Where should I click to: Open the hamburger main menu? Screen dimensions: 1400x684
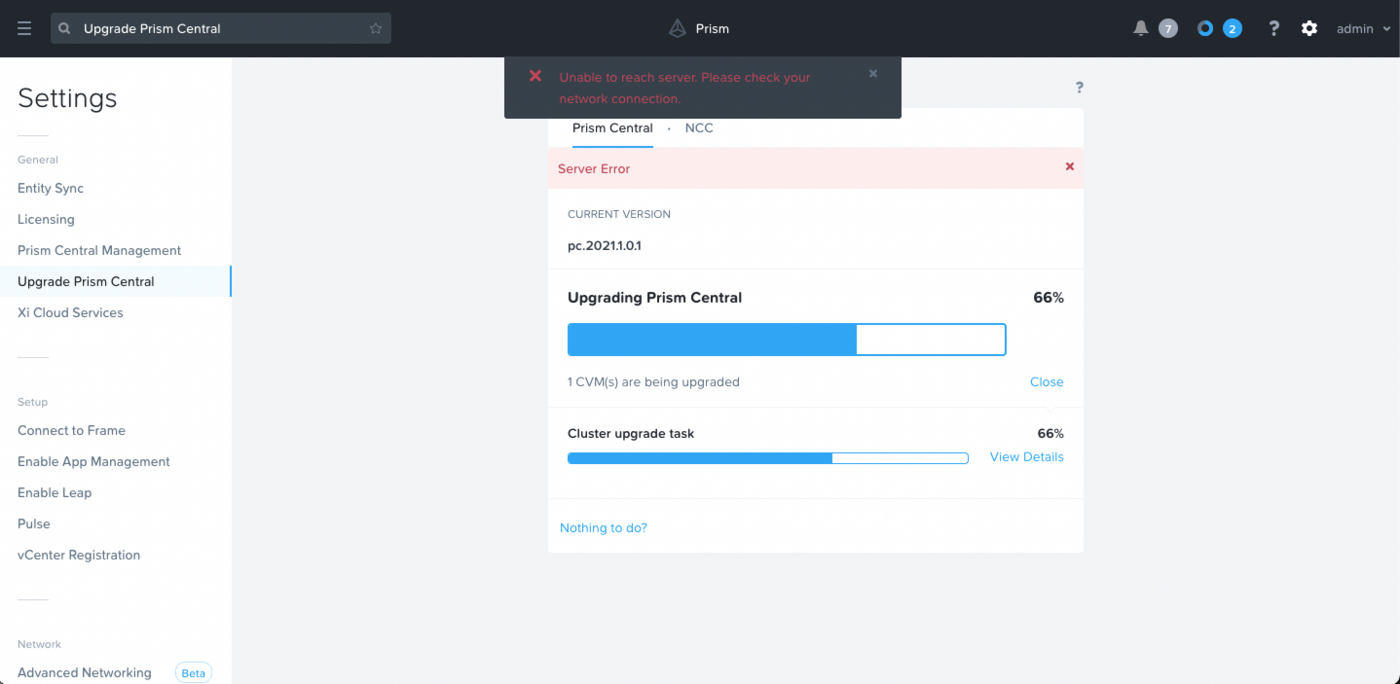[x=24, y=29]
